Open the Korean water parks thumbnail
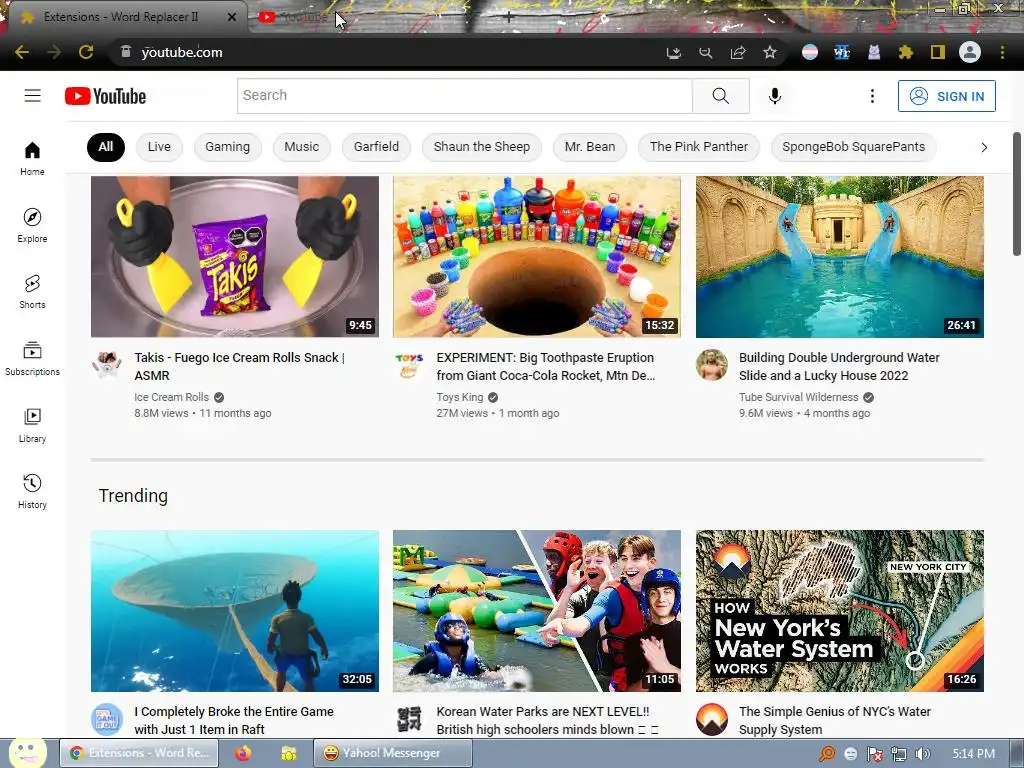The height and width of the screenshot is (768, 1024). (537, 611)
